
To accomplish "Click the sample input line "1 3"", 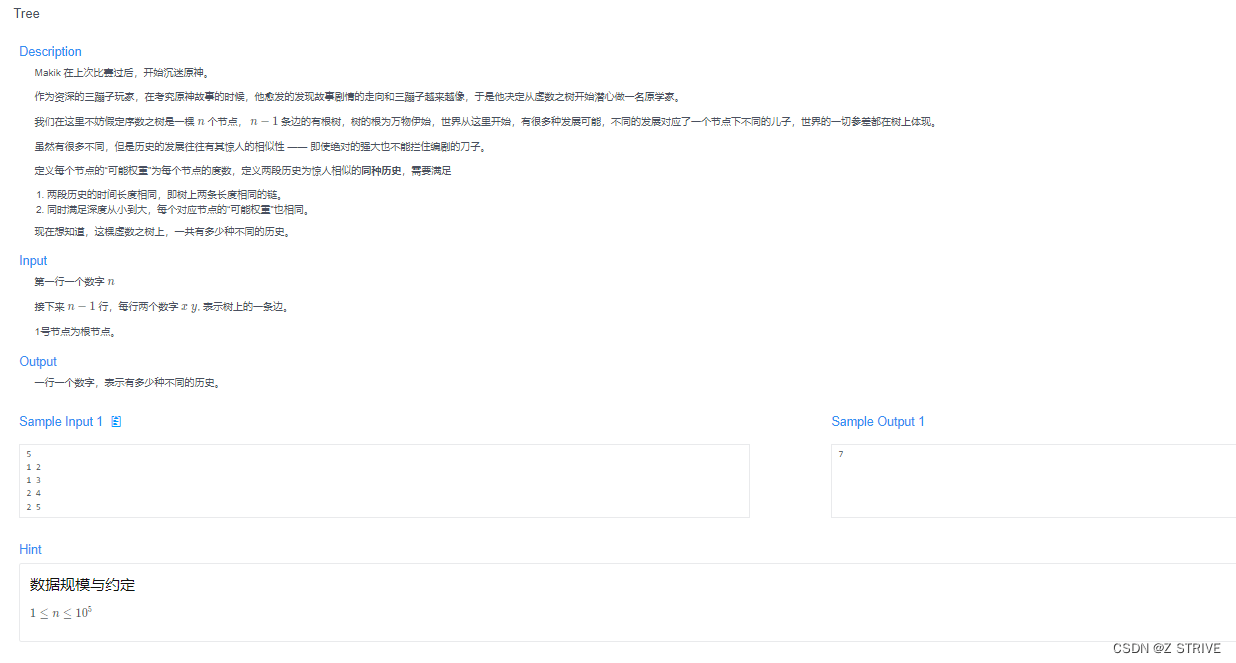I will tap(33, 480).
